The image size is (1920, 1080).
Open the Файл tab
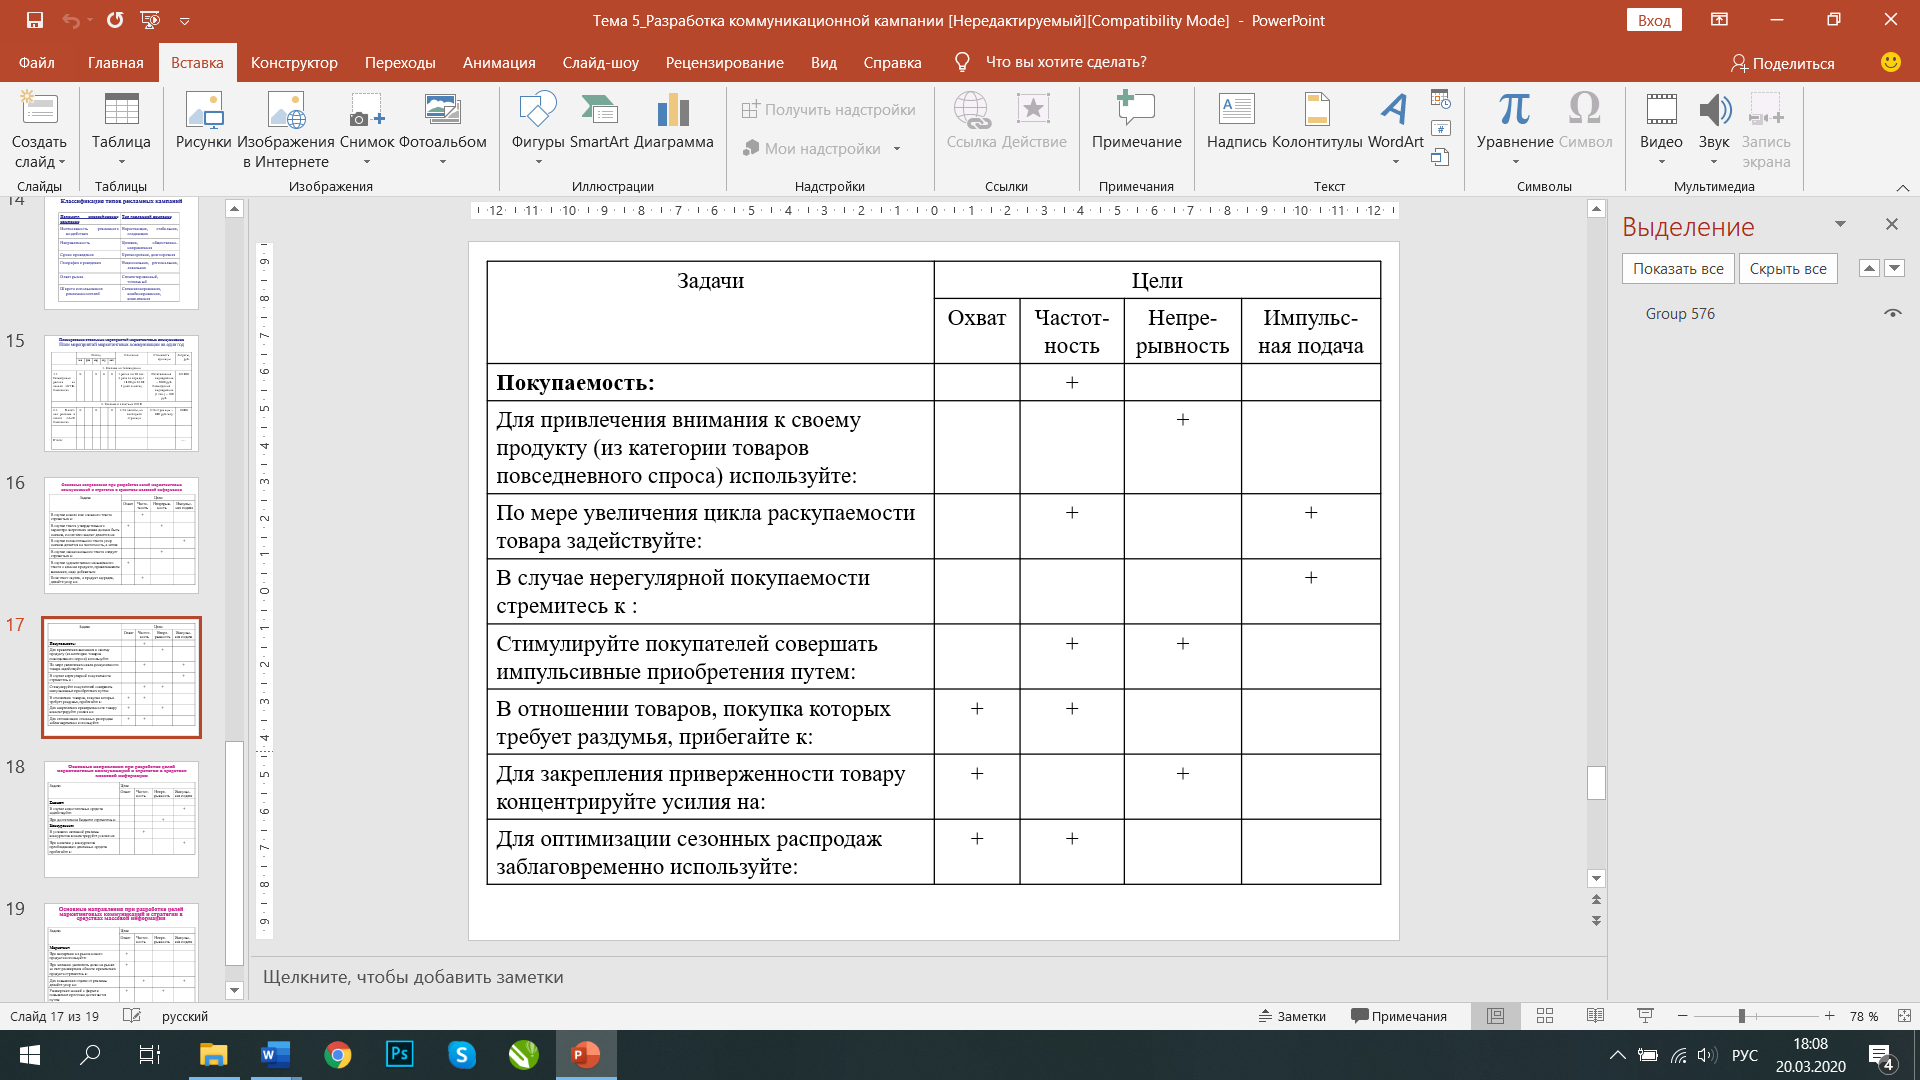(x=36, y=62)
